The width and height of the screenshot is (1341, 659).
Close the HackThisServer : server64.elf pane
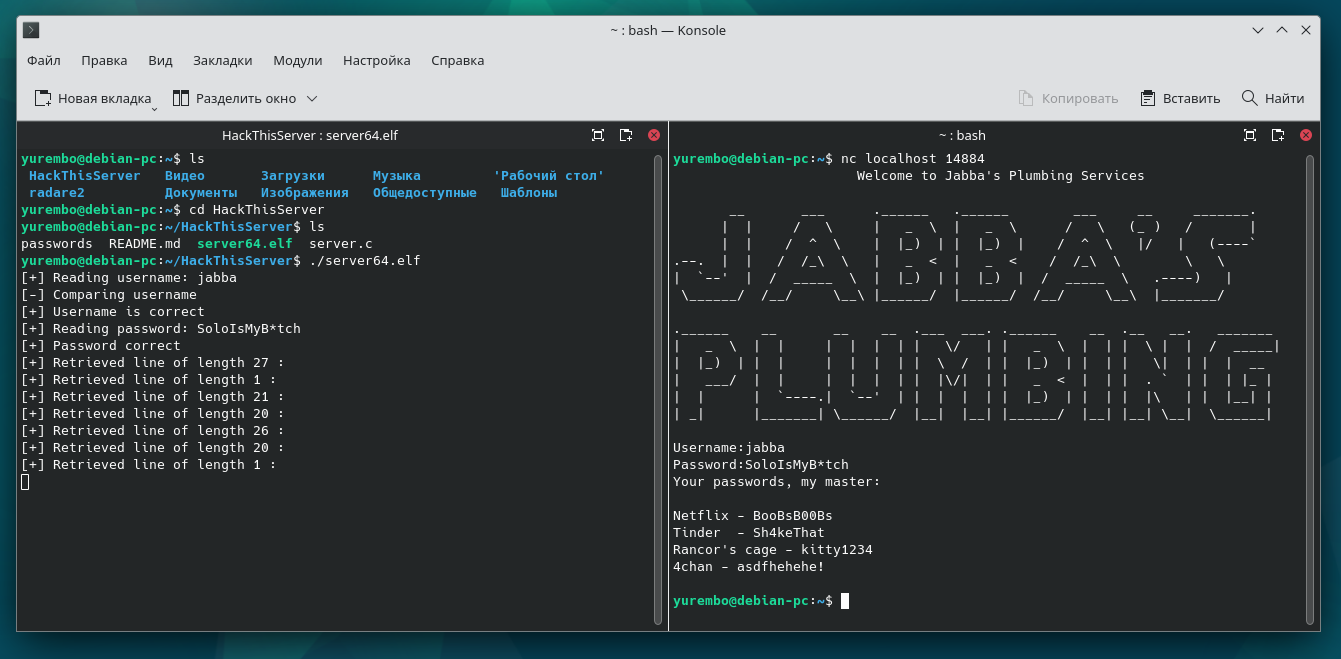tap(654, 135)
